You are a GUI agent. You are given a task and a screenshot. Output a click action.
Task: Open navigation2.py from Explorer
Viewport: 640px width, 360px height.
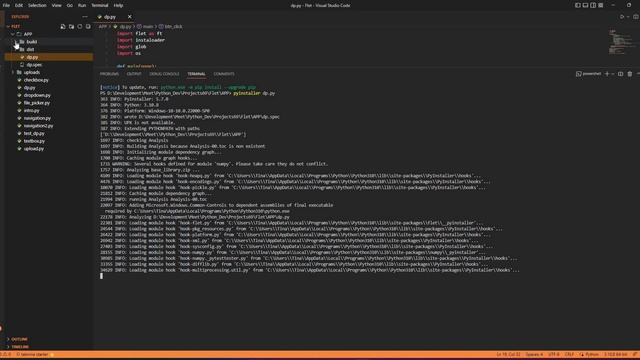point(38,126)
